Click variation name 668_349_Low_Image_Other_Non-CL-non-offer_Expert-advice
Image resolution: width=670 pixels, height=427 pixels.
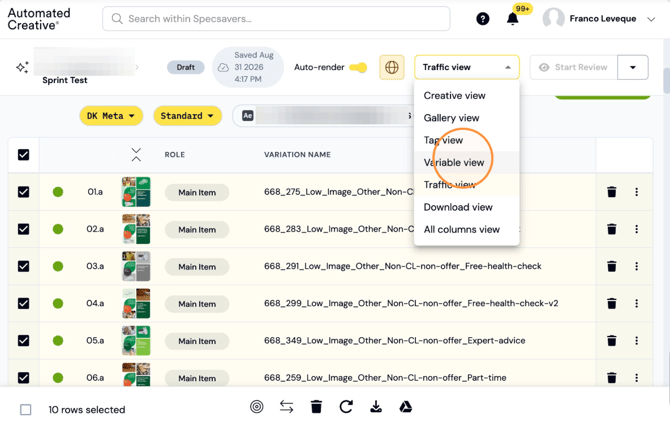pos(394,341)
